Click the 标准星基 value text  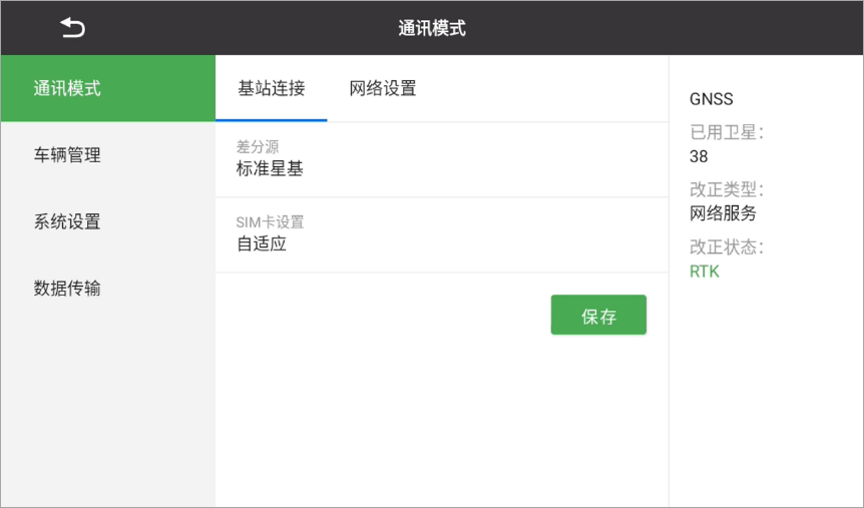coord(269,169)
